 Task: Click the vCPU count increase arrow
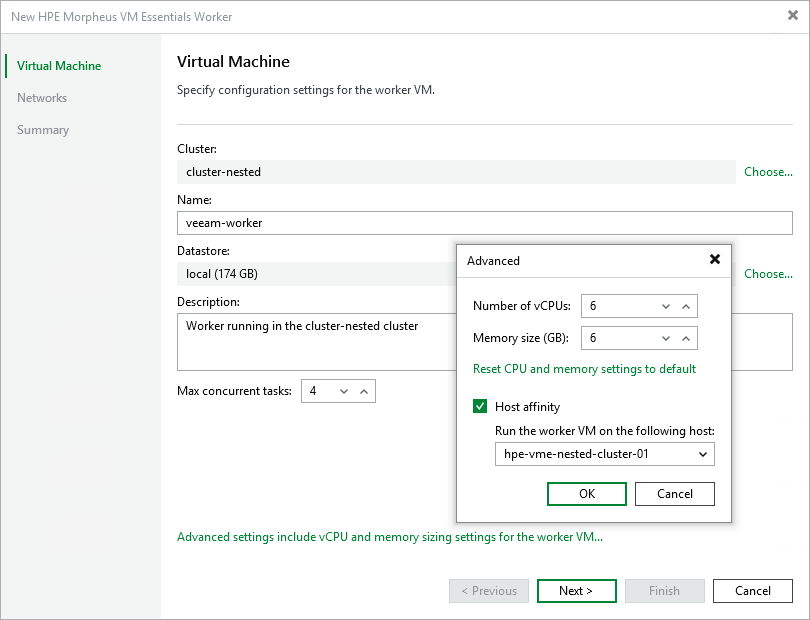tap(685, 306)
